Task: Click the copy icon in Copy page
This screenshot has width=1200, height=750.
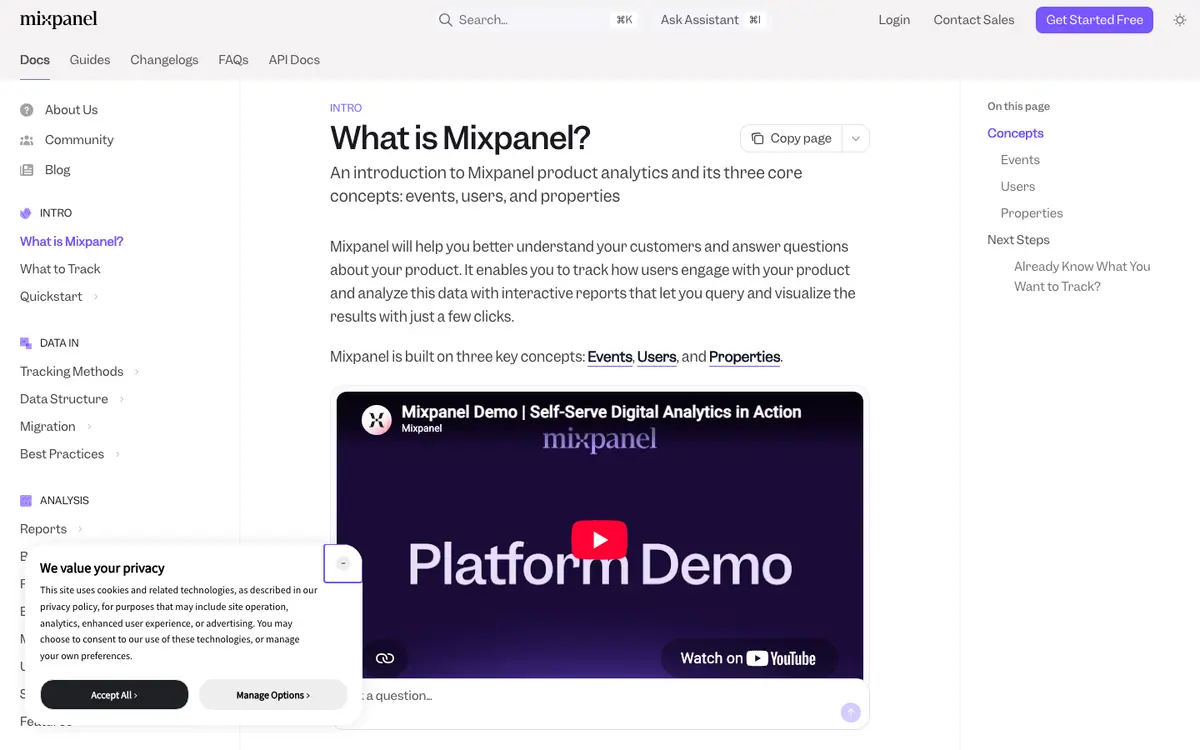Action: 758,138
